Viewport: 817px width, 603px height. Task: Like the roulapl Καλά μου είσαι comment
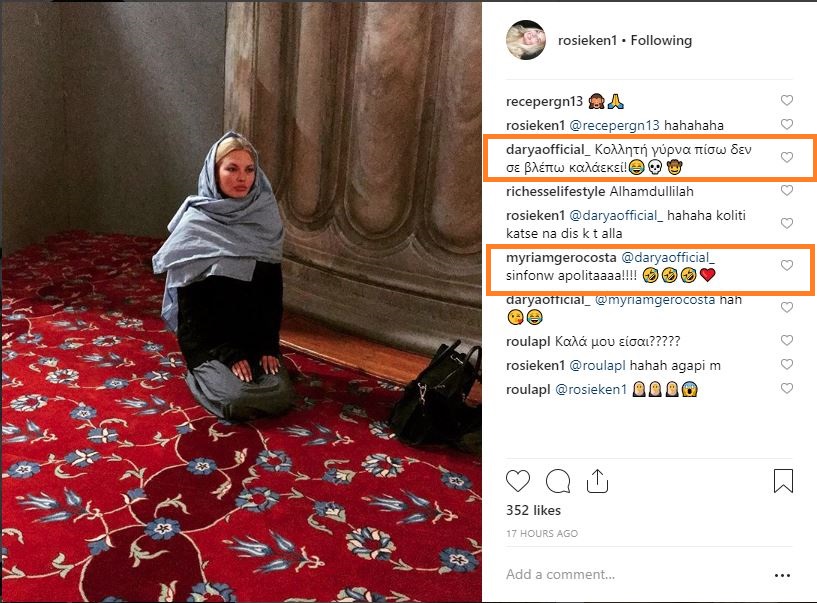click(x=786, y=340)
